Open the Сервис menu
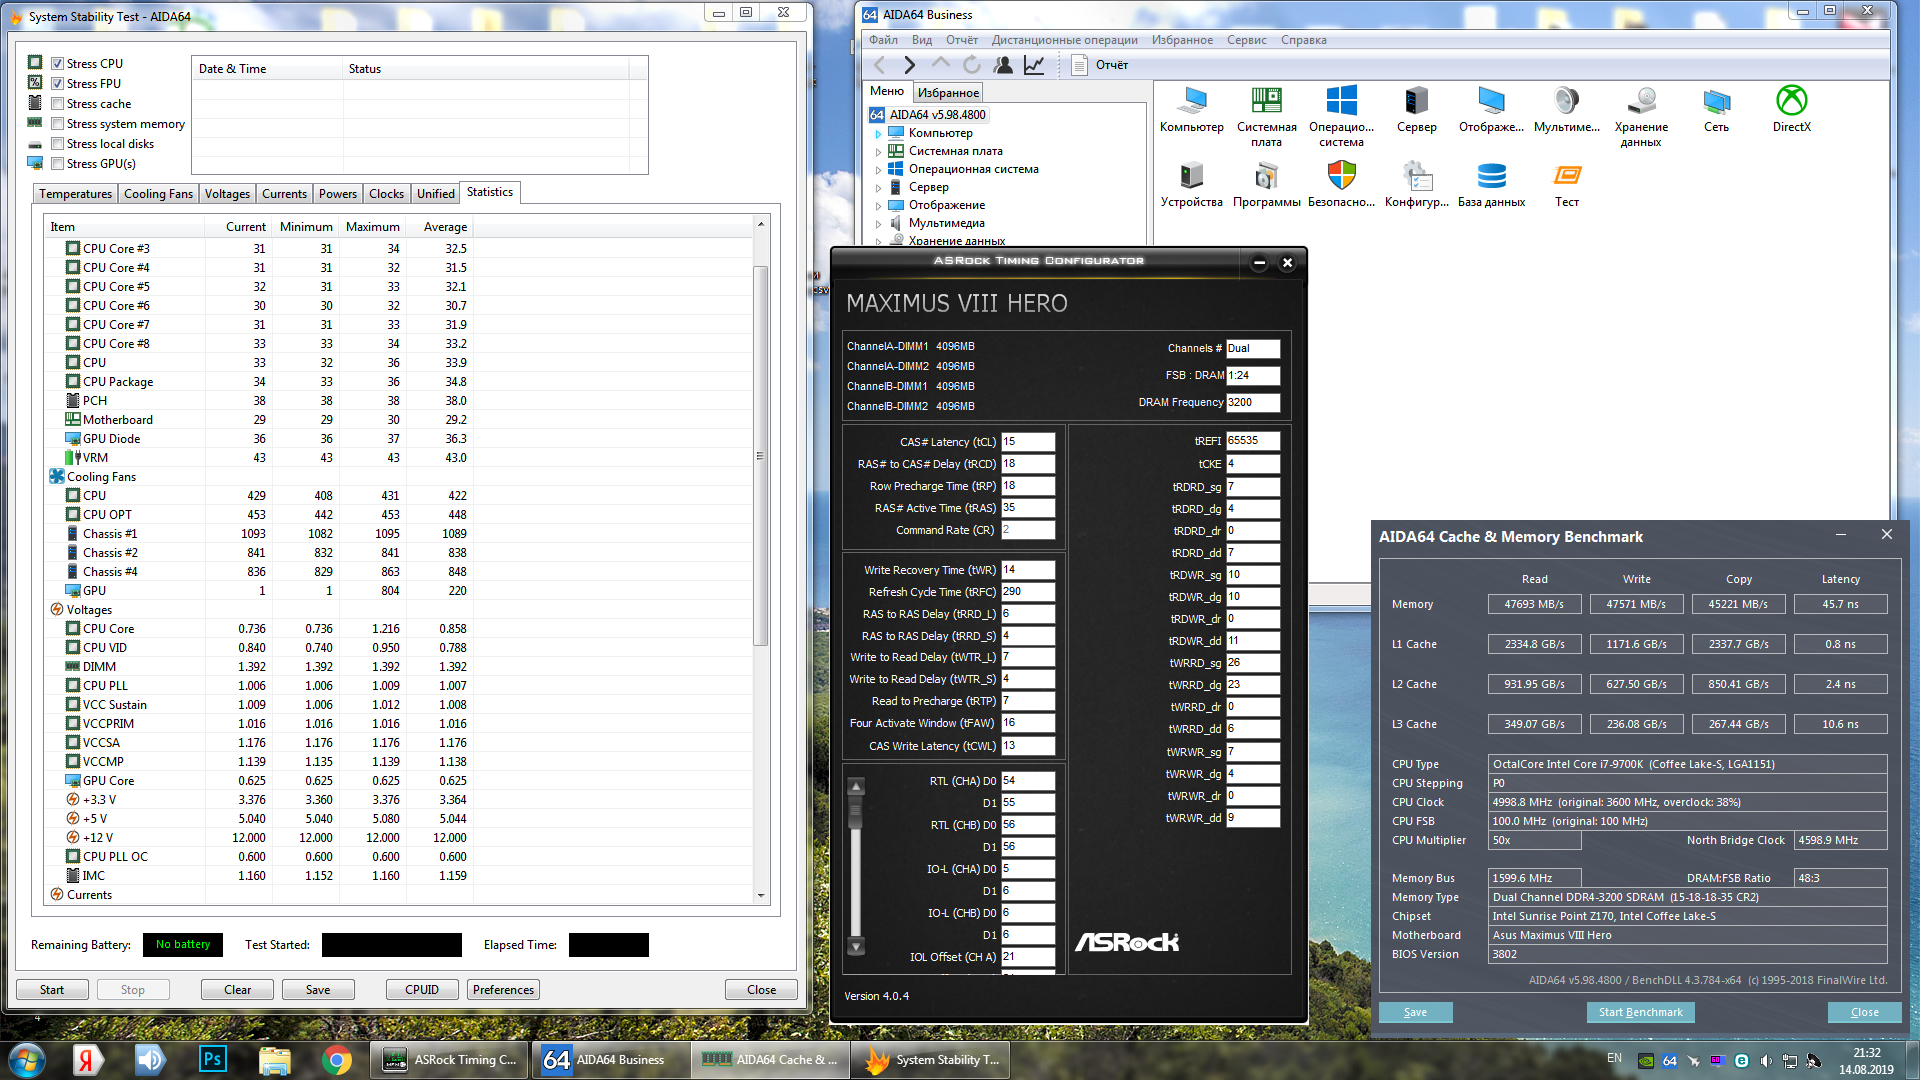 pos(1246,40)
